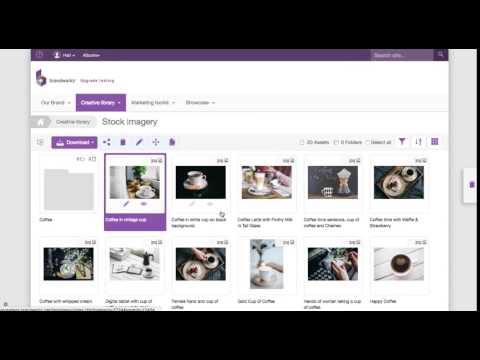Expand the Marketing toolkit menu

[x=153, y=103]
